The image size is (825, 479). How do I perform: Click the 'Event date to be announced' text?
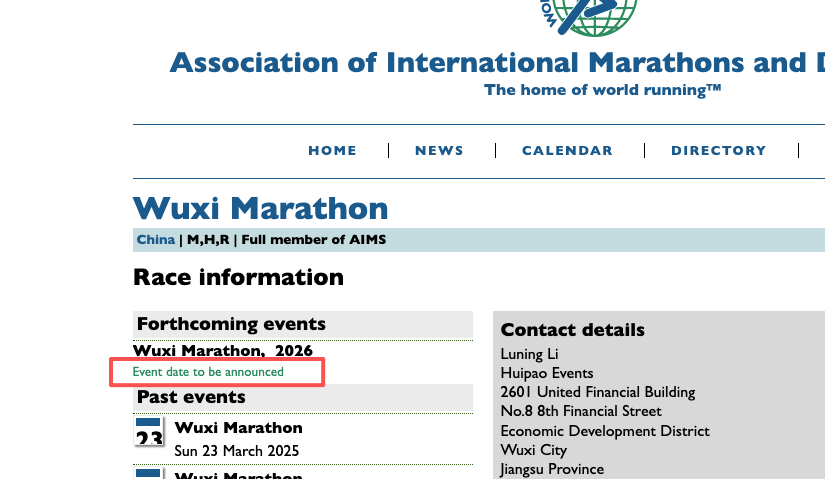[208, 372]
